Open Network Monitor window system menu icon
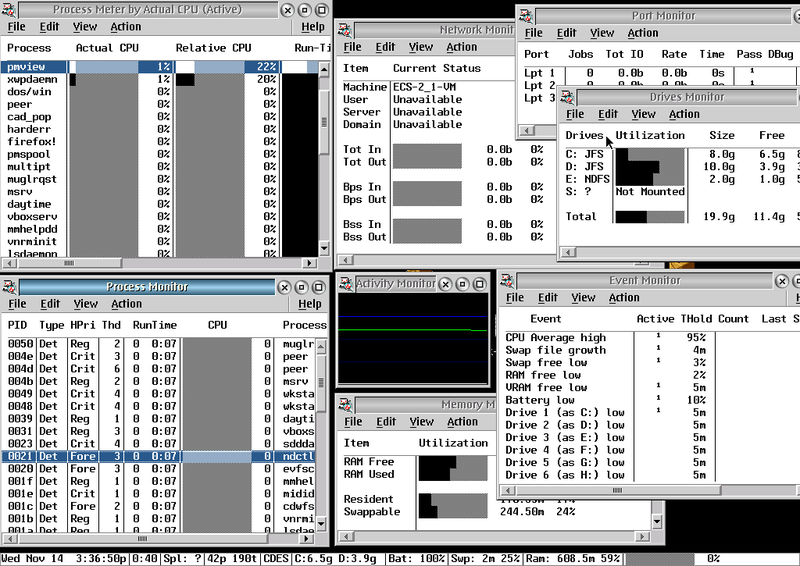 tap(345, 30)
